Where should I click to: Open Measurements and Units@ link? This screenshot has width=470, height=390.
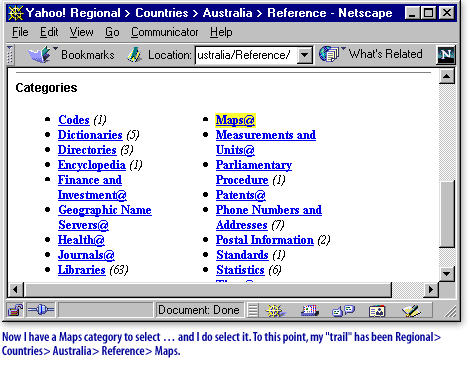pos(266,142)
